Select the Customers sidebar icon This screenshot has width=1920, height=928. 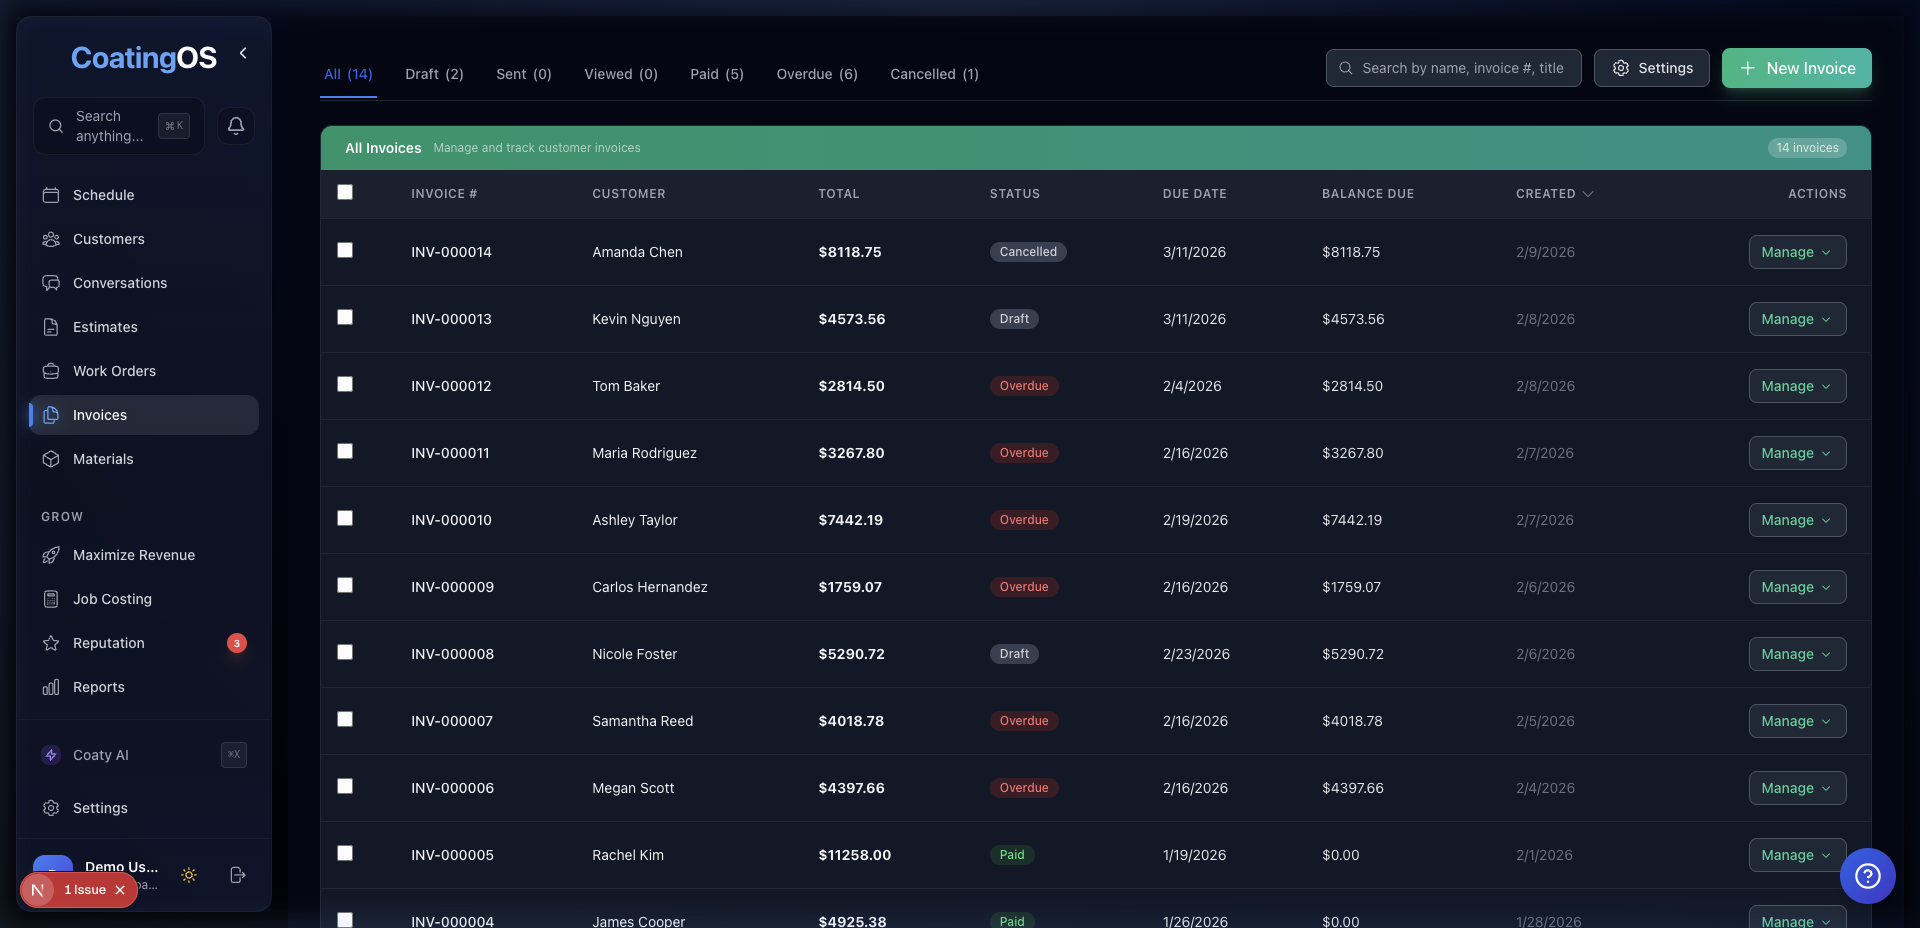52,239
